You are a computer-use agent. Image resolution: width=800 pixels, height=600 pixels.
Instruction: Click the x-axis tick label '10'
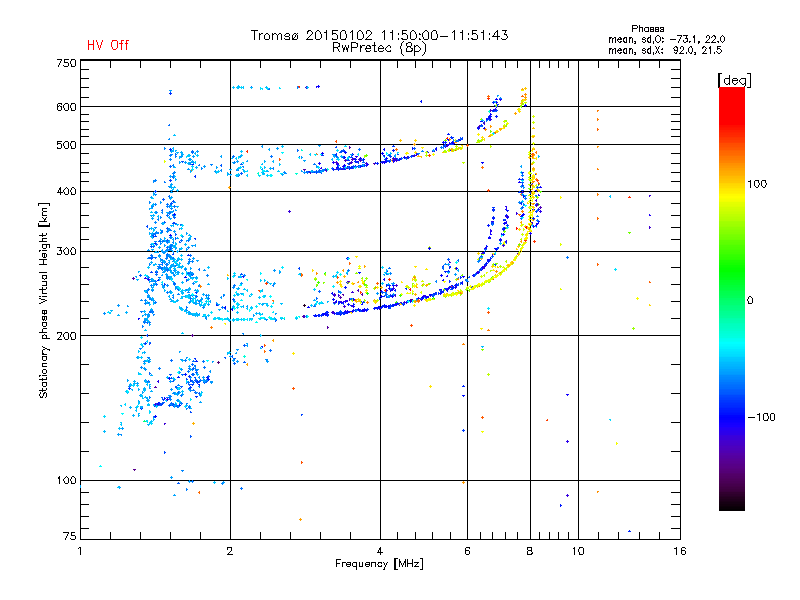pos(578,551)
